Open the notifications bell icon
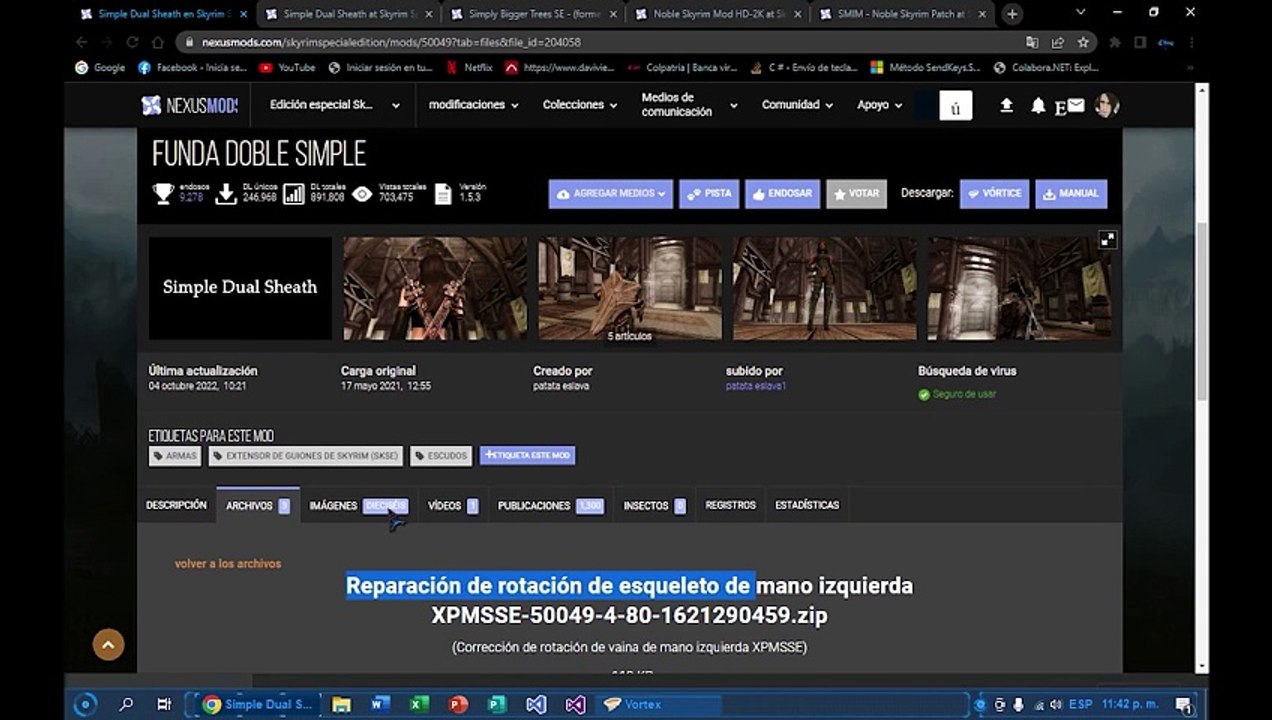The height and width of the screenshot is (720, 1272). (x=1038, y=105)
